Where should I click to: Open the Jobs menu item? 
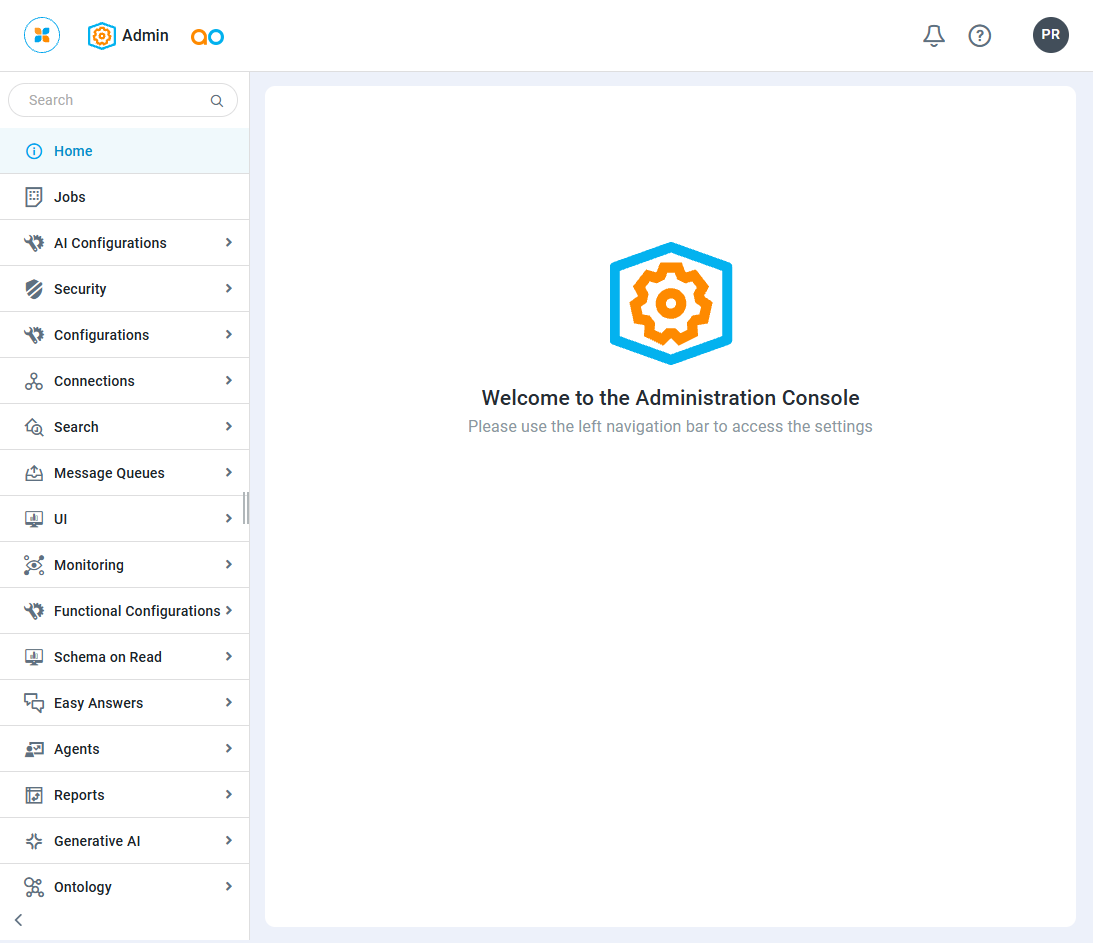point(124,197)
